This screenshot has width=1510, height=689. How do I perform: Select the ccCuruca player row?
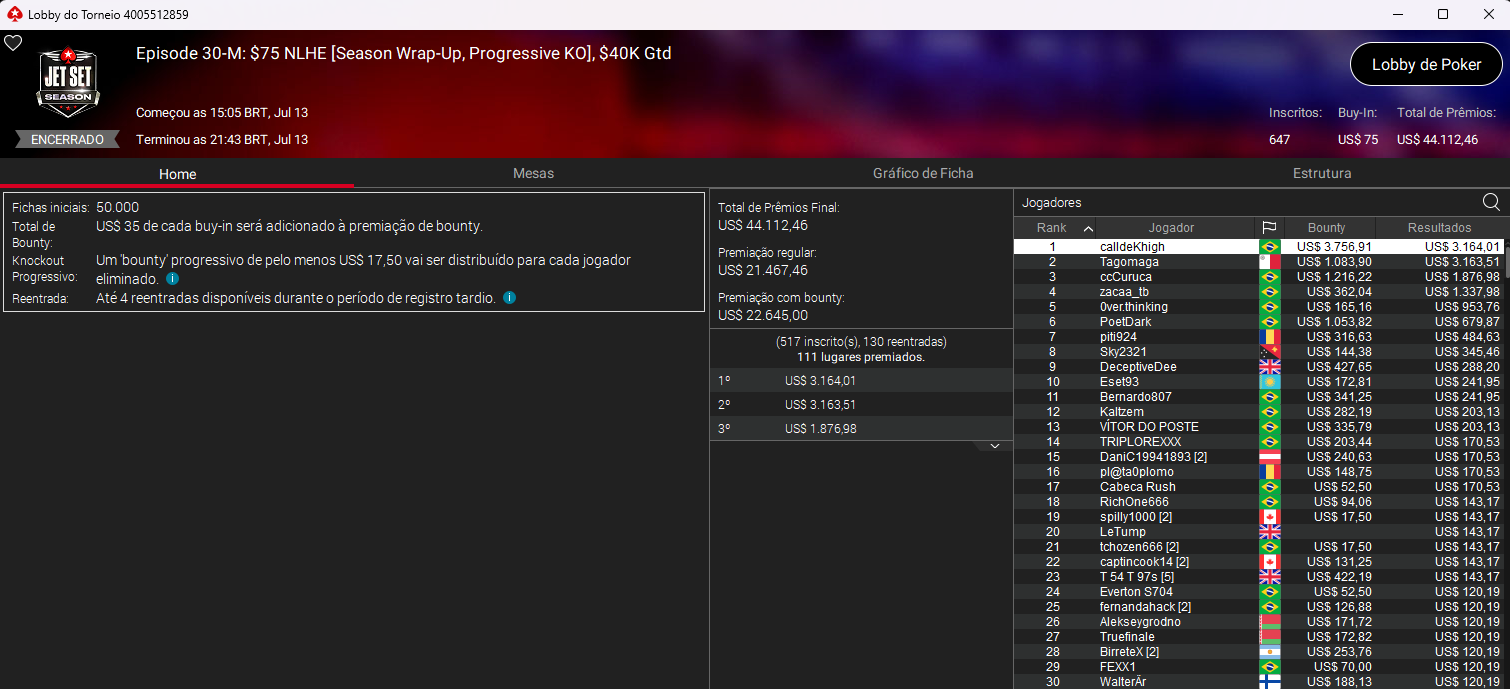click(x=1258, y=277)
